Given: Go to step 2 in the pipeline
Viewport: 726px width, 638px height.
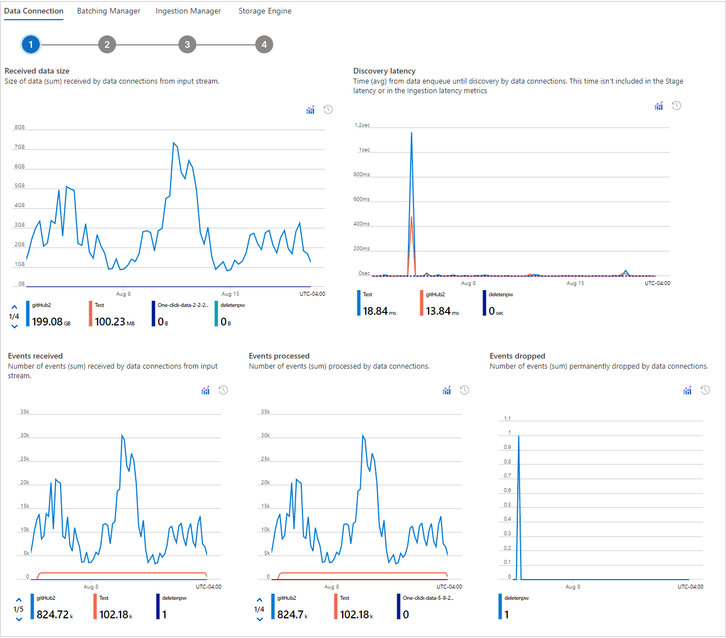Looking at the screenshot, I should click(x=107, y=44).
